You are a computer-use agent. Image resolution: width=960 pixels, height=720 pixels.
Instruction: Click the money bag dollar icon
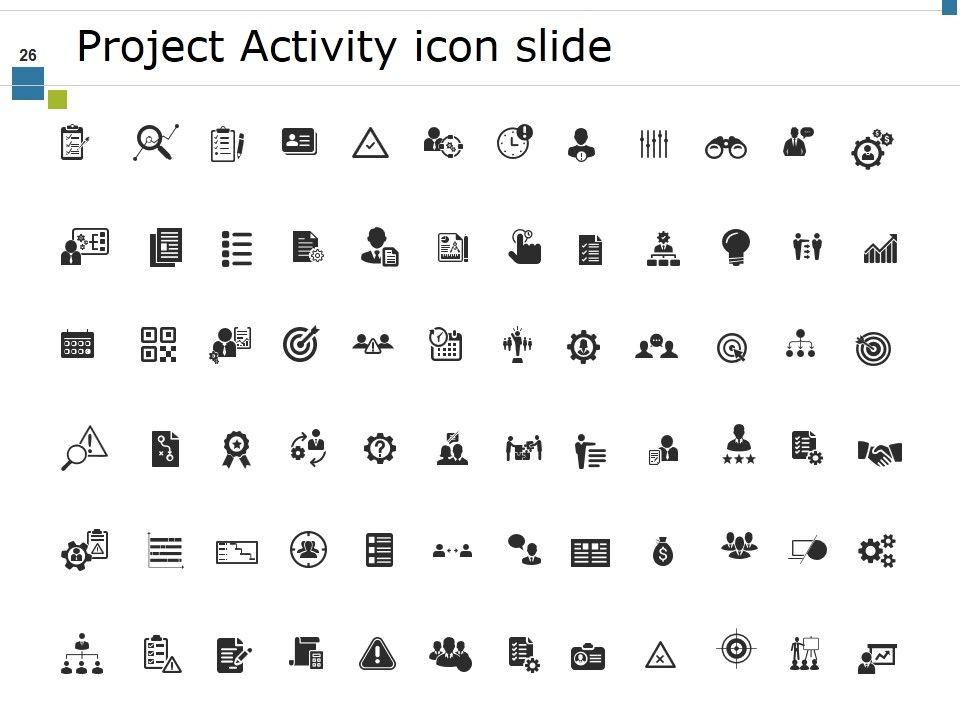point(662,551)
